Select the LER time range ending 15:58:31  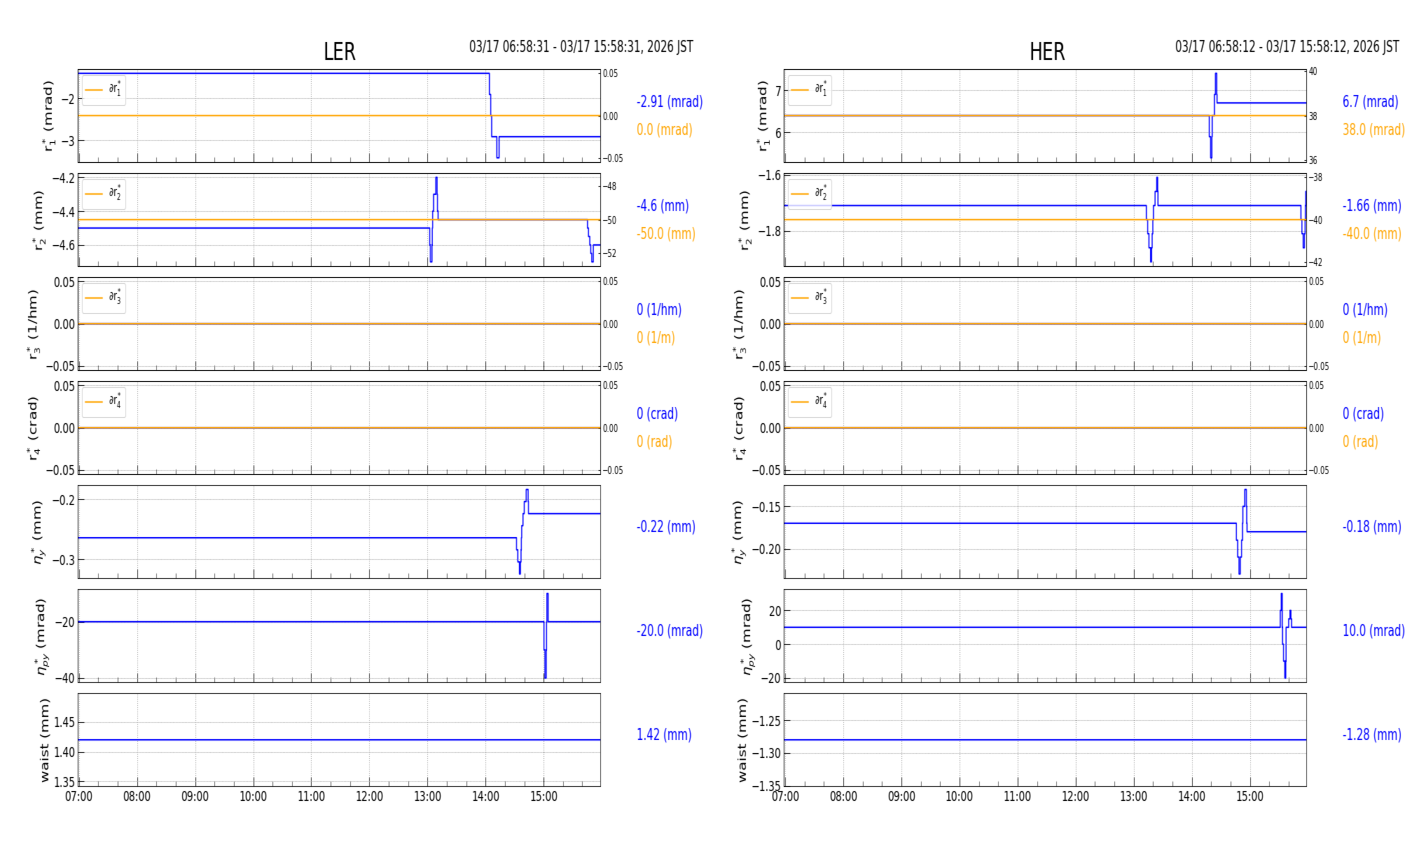[581, 47]
